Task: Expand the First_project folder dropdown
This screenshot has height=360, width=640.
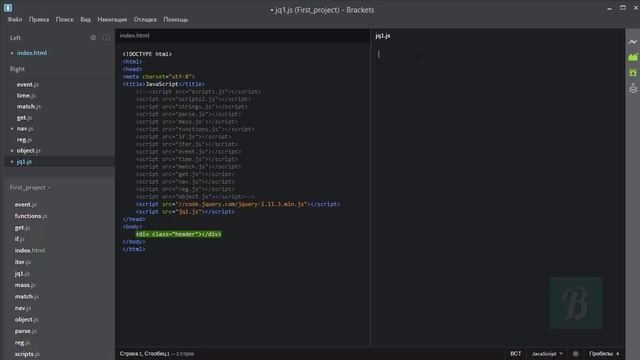Action: point(30,187)
